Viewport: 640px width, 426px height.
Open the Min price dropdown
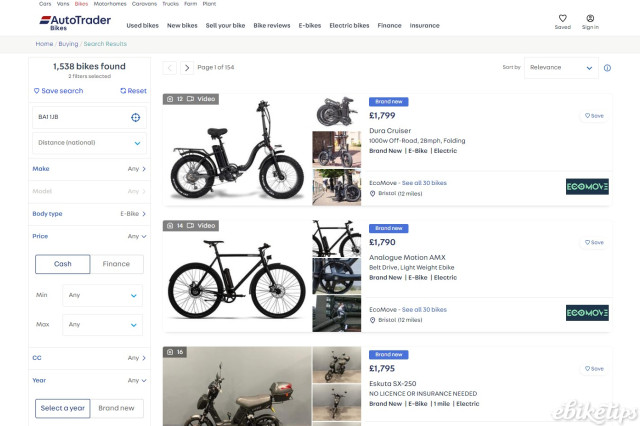[x=102, y=295]
